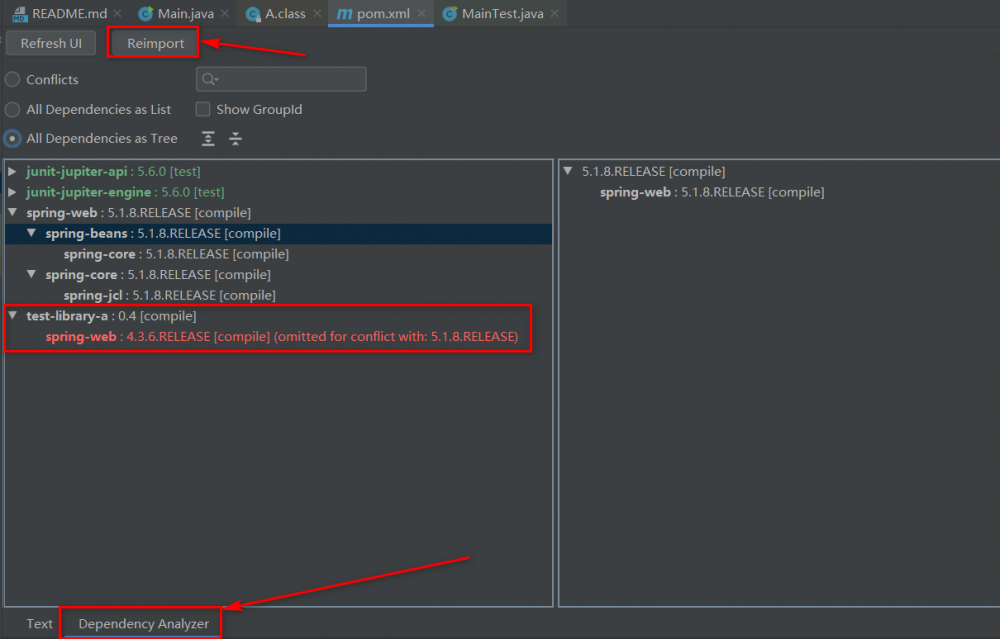
Task: Close the MainTest.java tab
Action: pyautogui.click(x=555, y=13)
